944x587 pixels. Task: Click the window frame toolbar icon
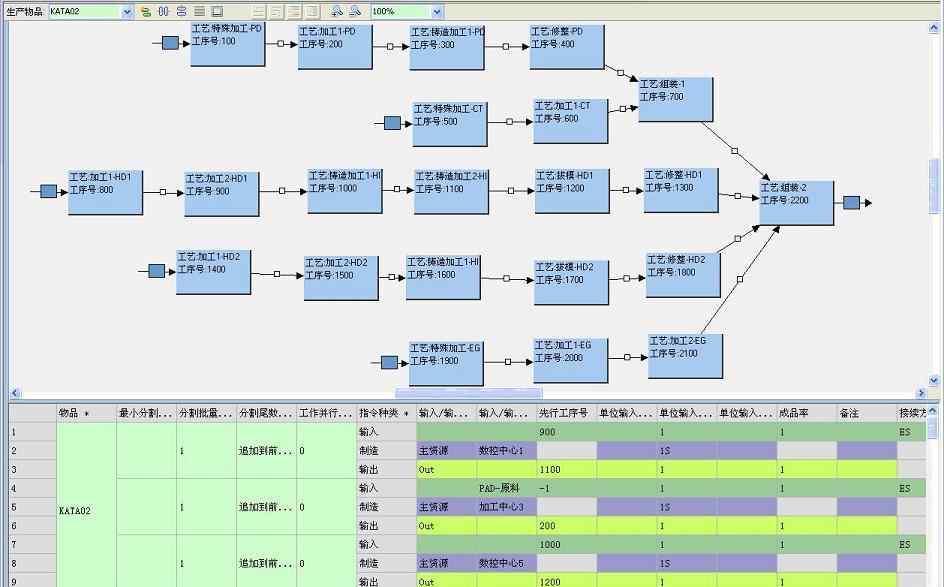[x=217, y=11]
